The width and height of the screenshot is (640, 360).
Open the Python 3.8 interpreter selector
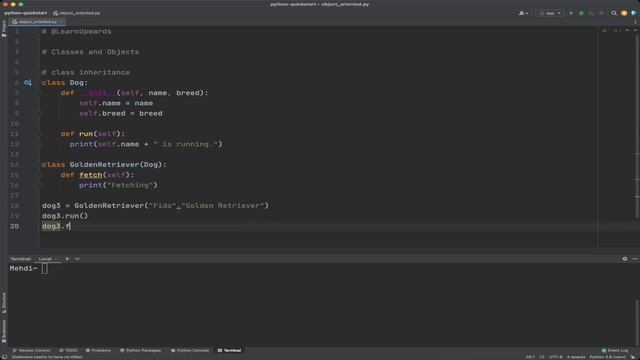point(607,357)
